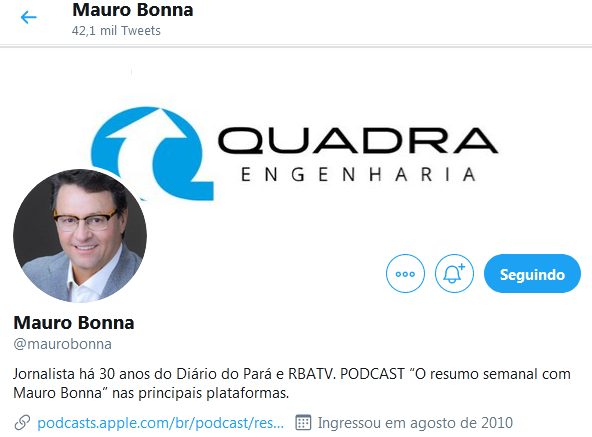Click the 'Jornalista há 30 anos' bio line
Viewport: 592px width, 437px height.
click(x=292, y=374)
